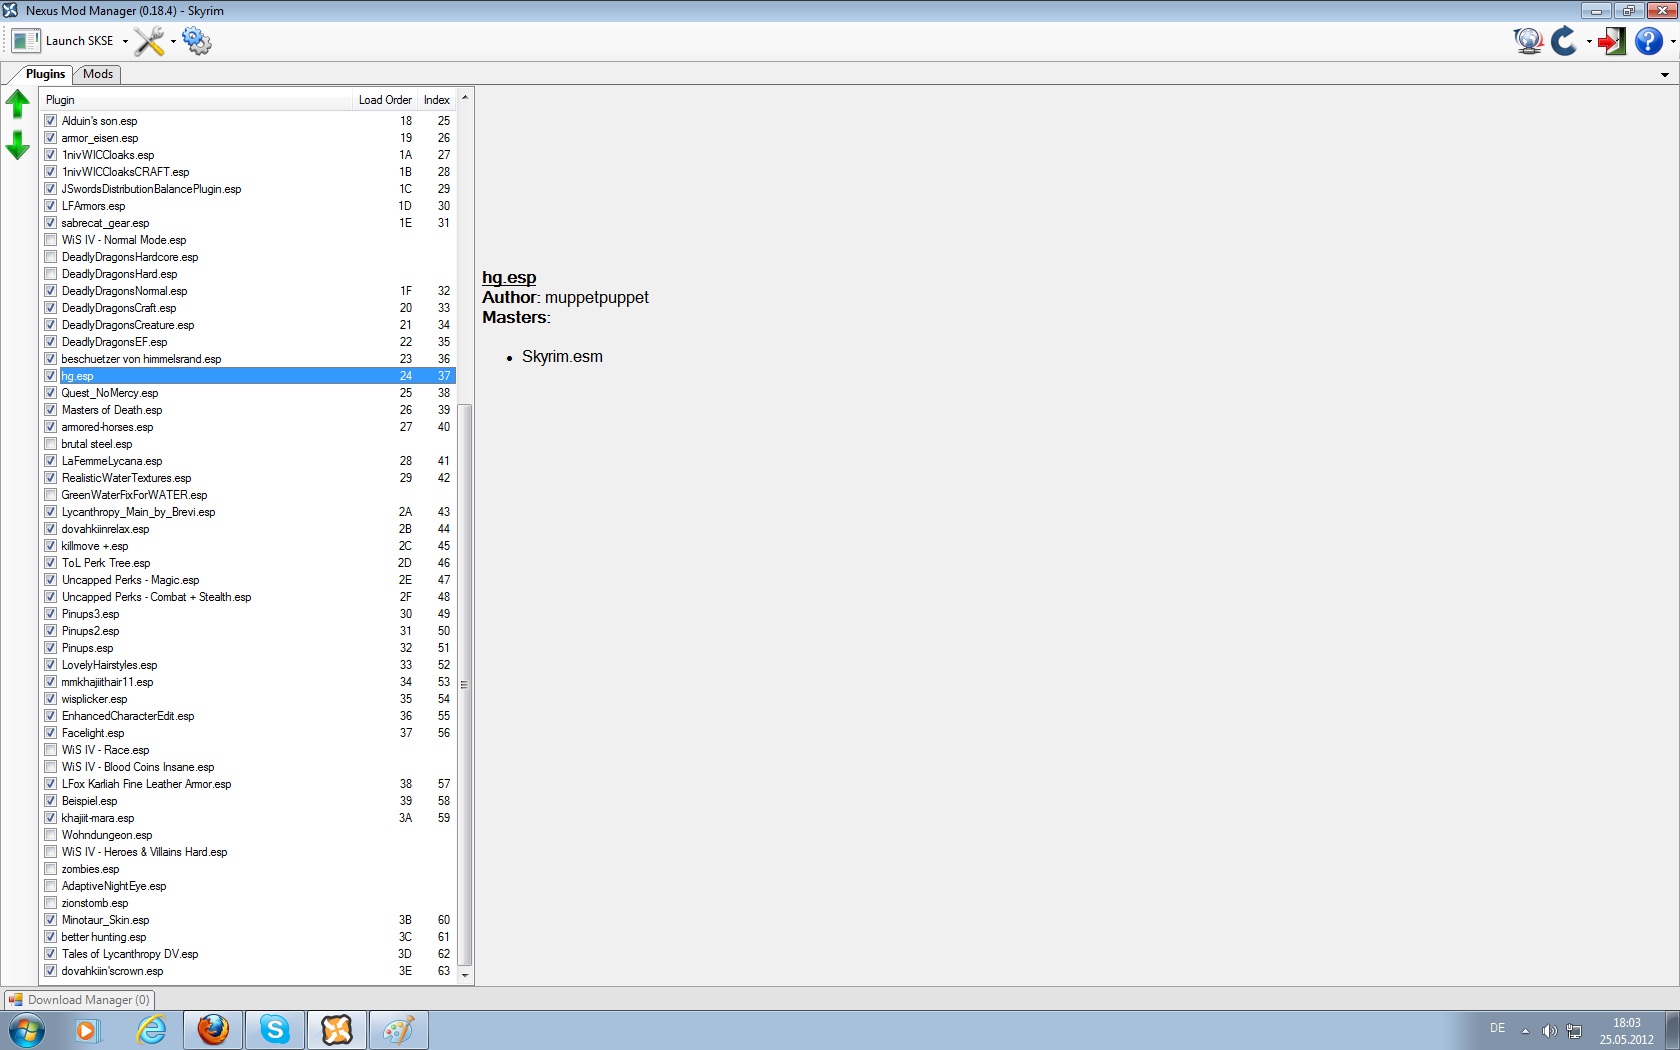
Task: Click the plugin list scroll down arrow
Action: click(465, 976)
